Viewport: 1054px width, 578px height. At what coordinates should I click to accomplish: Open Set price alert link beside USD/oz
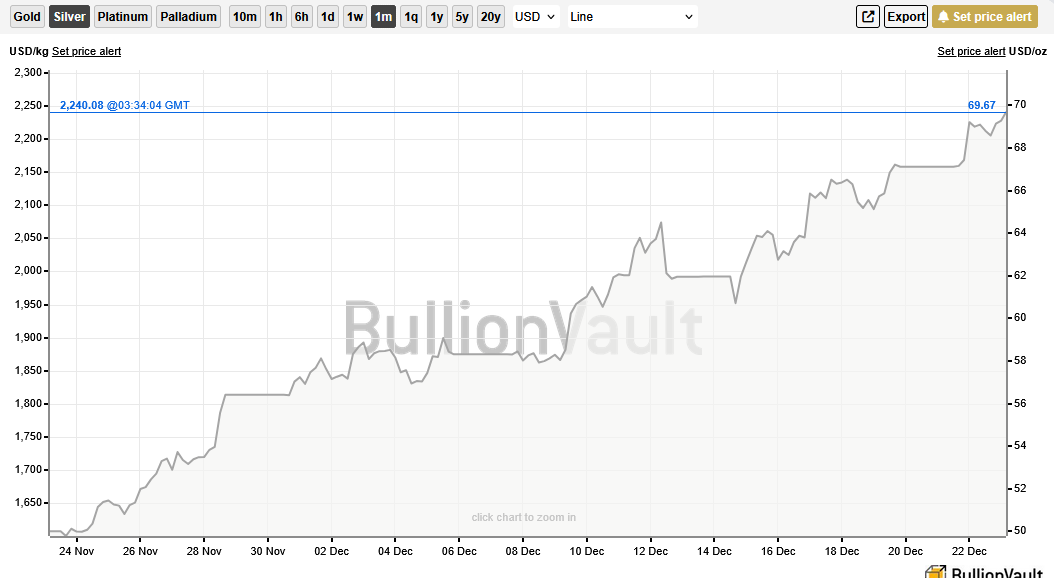click(971, 51)
